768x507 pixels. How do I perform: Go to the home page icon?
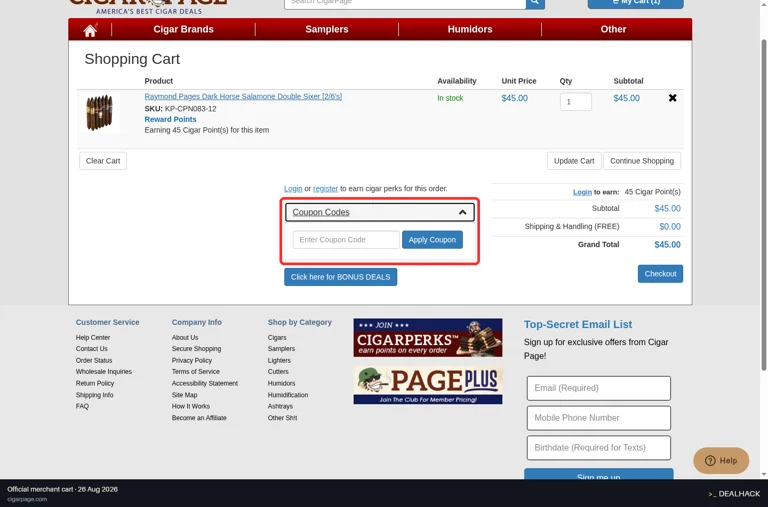(90, 30)
